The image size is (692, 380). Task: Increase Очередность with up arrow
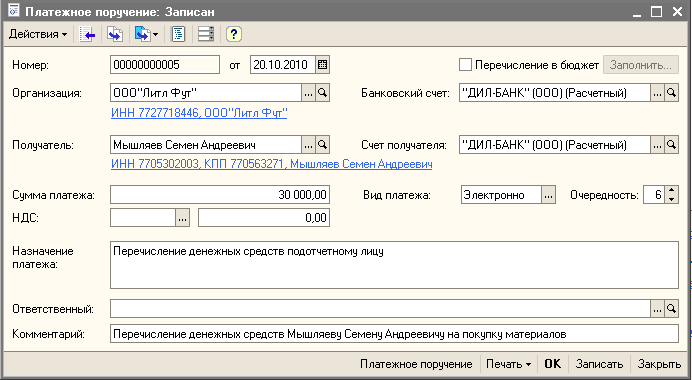tap(671, 190)
